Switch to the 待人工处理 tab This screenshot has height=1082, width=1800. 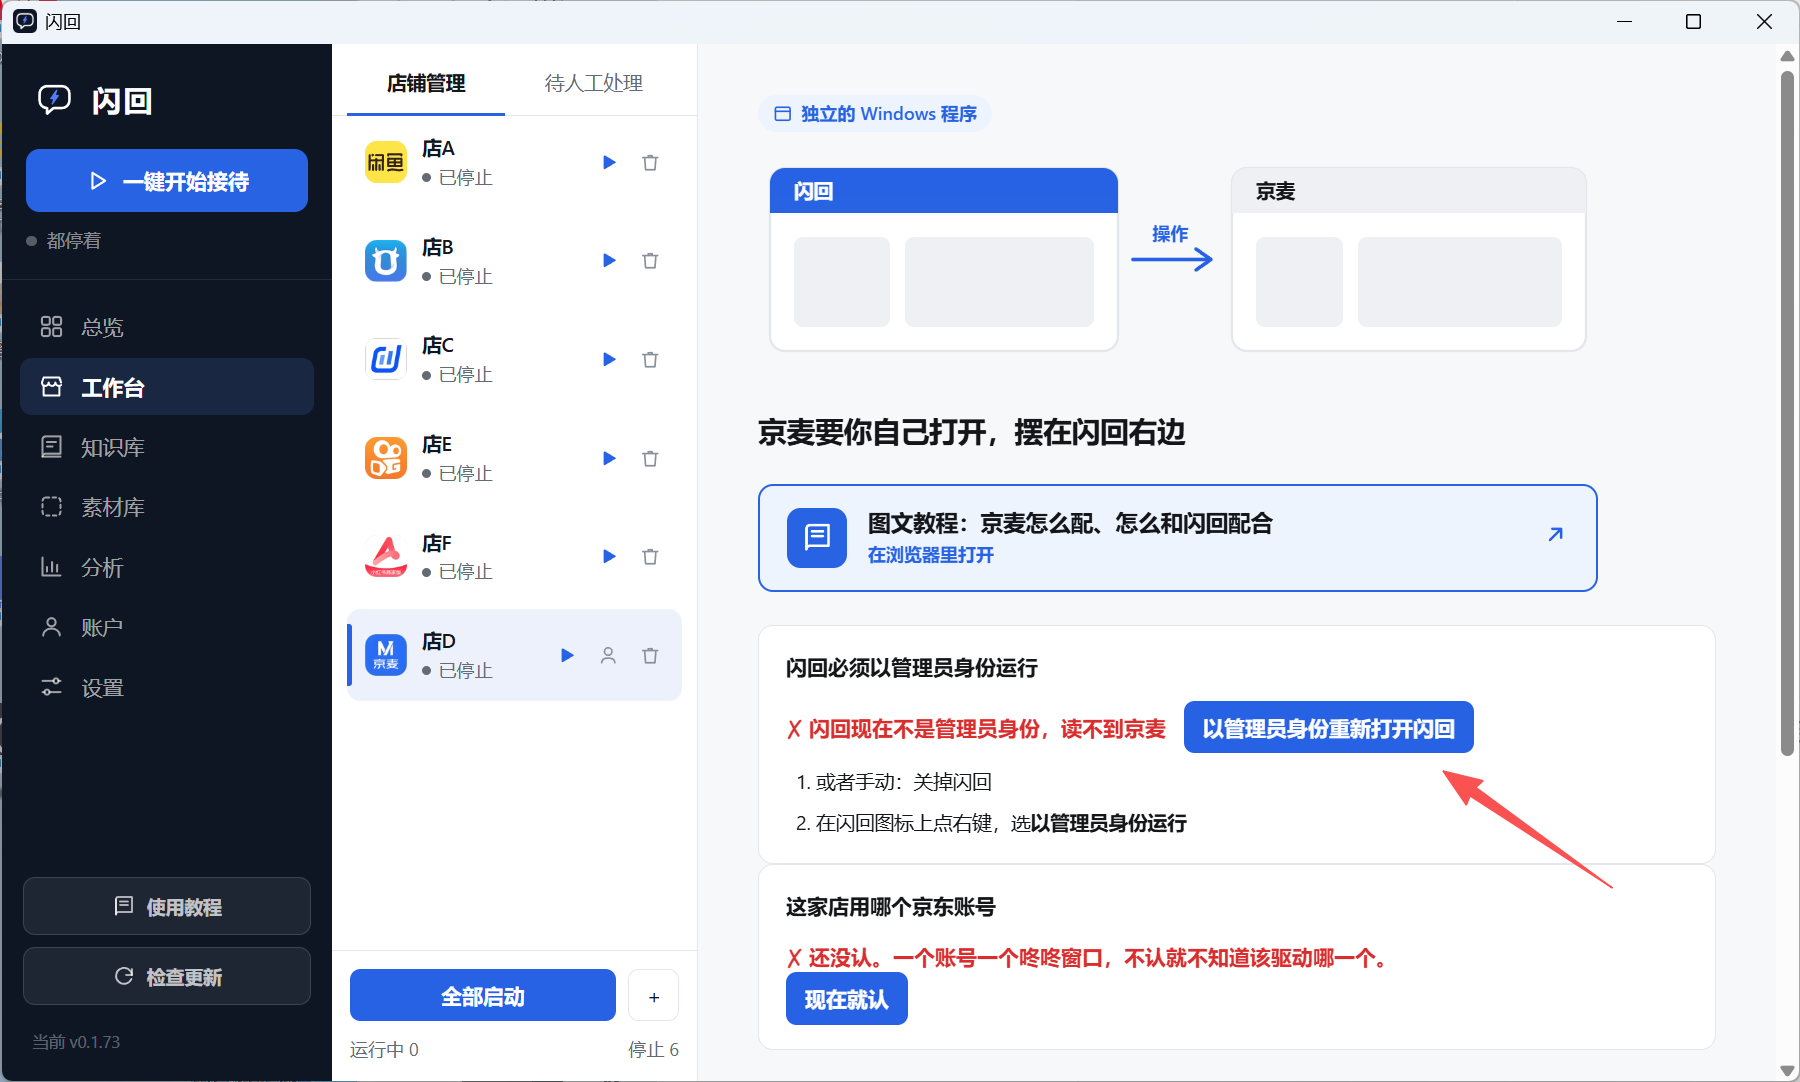[x=593, y=83]
